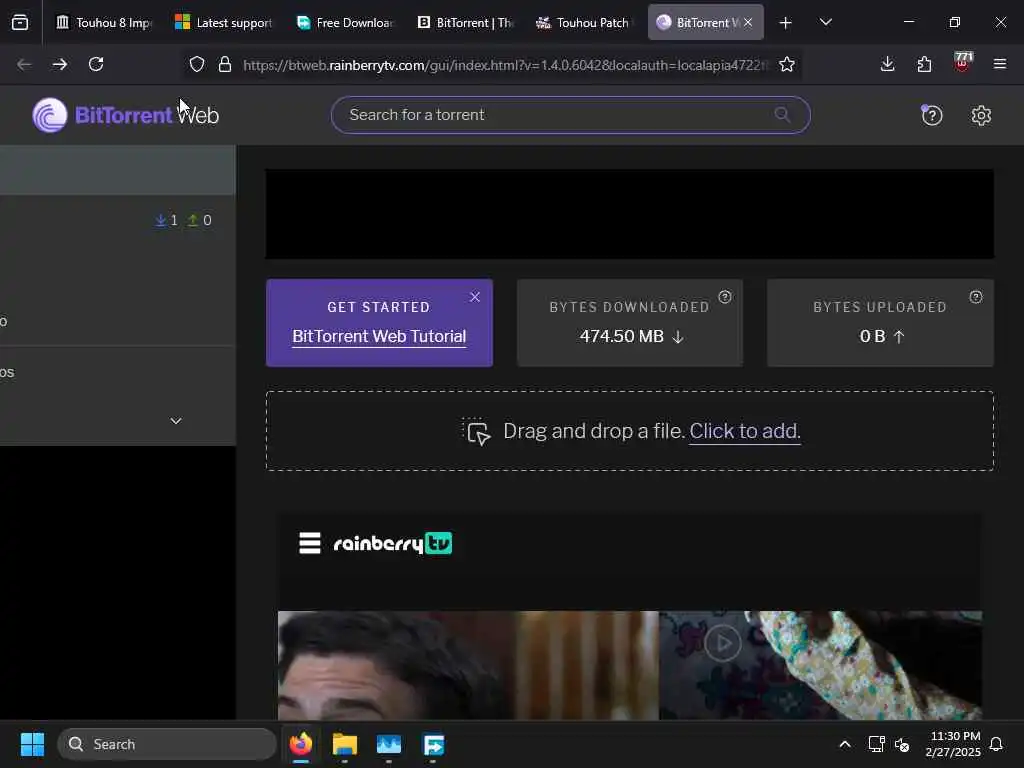Viewport: 1024px width, 768px height.
Task: Open browser downloads panel
Action: click(x=887, y=64)
